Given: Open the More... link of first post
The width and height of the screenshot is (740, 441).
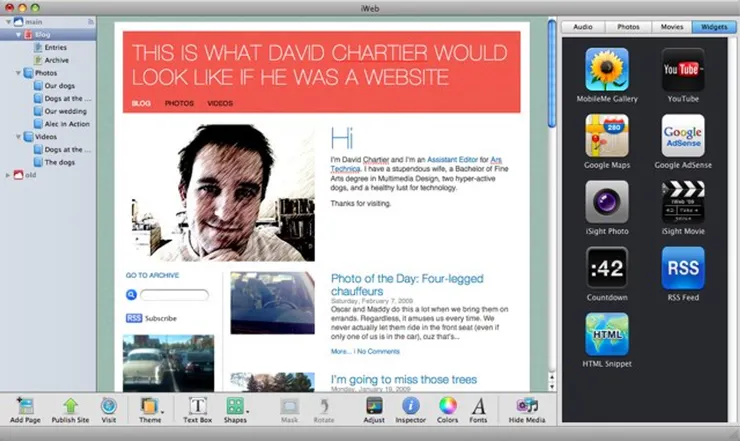Looking at the screenshot, I should (341, 351).
